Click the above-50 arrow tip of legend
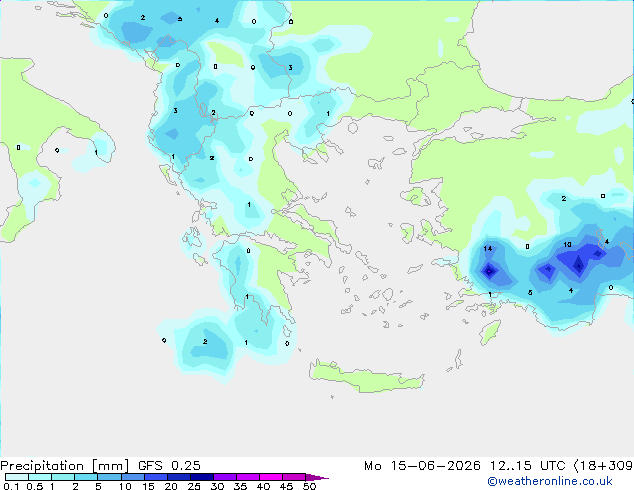 317,477
